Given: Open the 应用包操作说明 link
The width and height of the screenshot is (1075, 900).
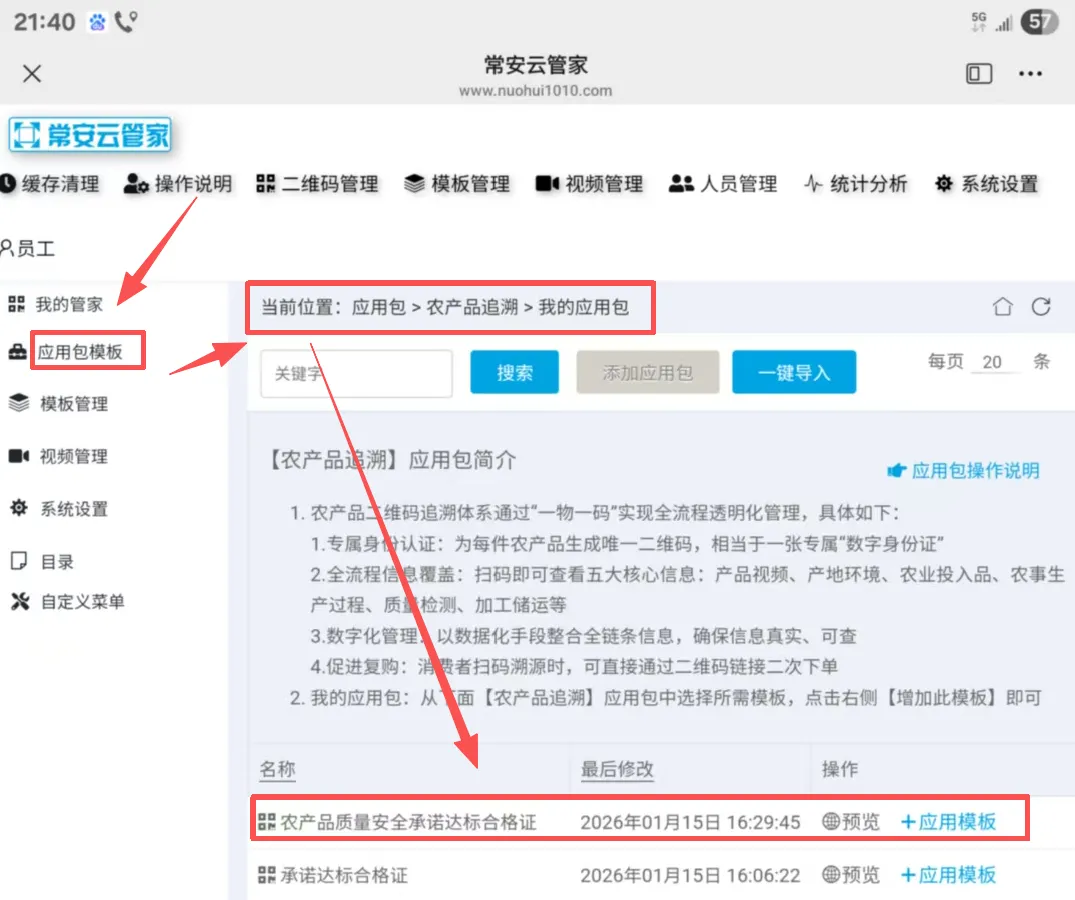Looking at the screenshot, I should (964, 470).
